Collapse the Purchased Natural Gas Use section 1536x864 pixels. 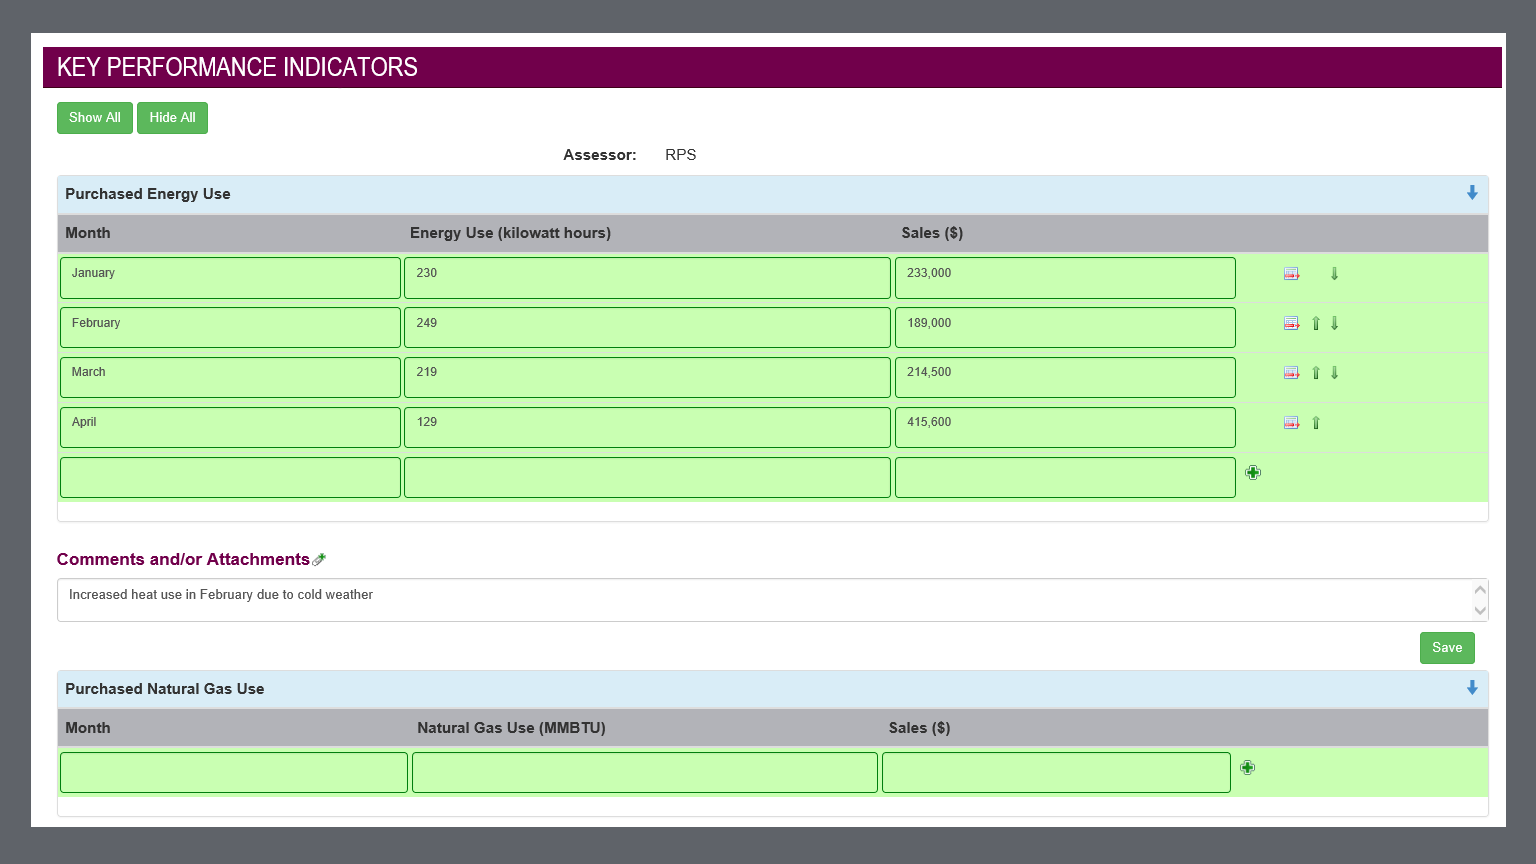click(1472, 688)
